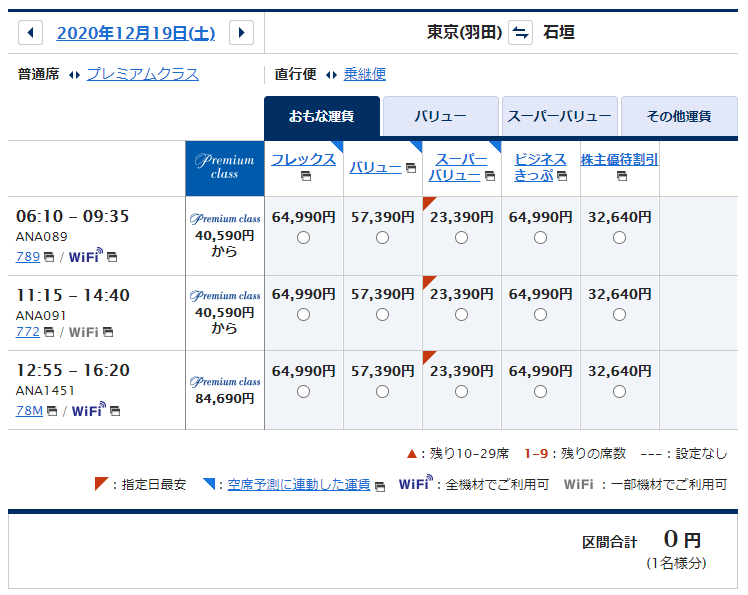Open aircraft popup icon beside 772

click(x=49, y=332)
